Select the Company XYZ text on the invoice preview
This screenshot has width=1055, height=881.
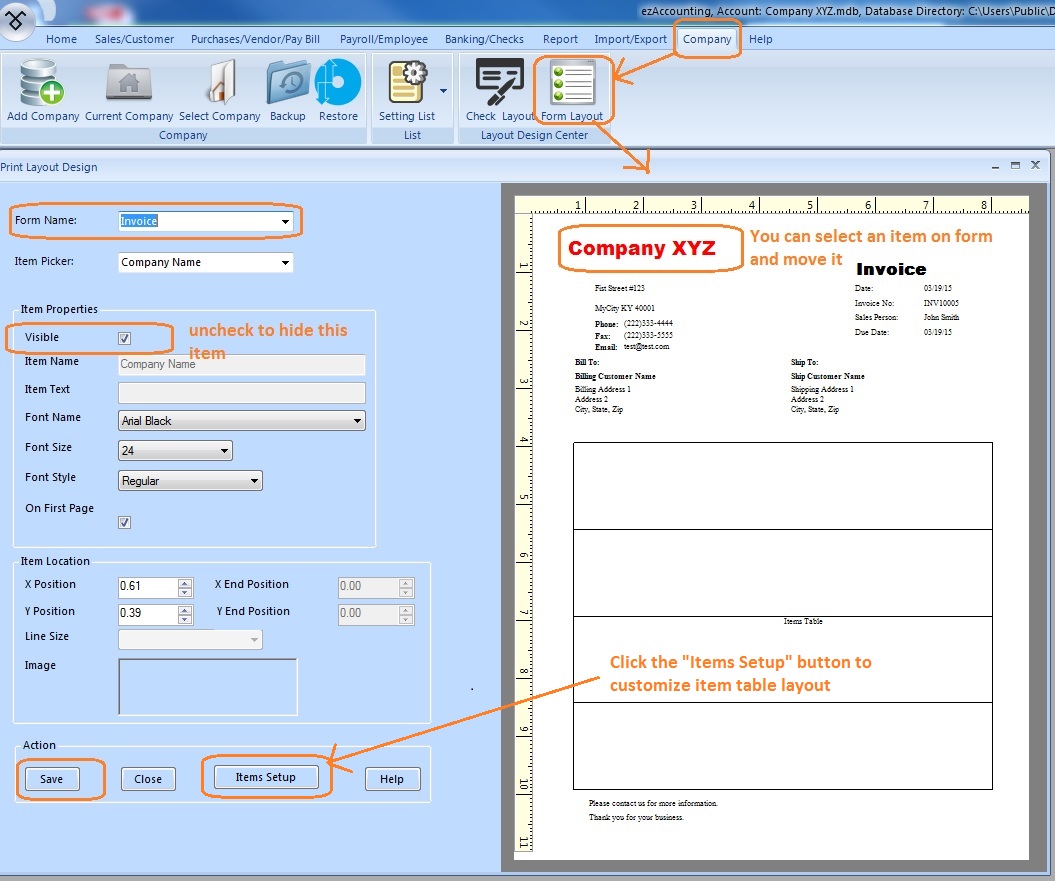point(641,249)
